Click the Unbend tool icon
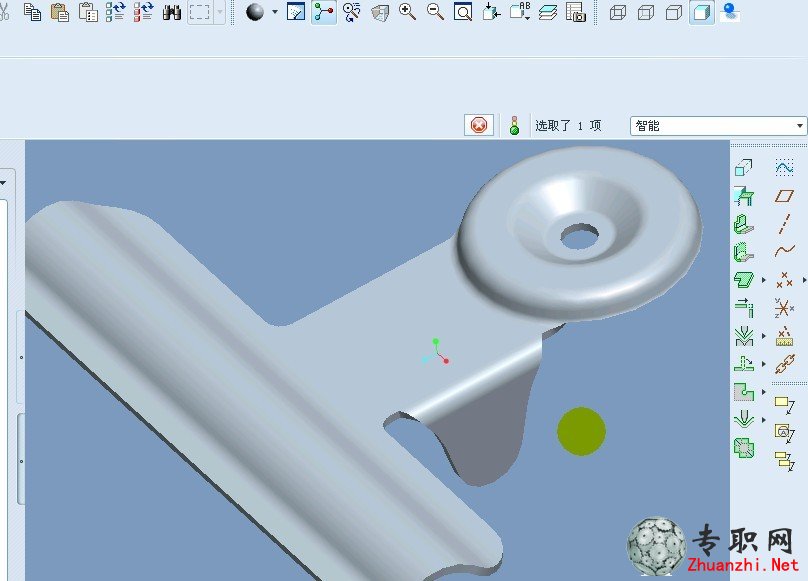Viewport: 808px width, 581px height. click(x=744, y=363)
